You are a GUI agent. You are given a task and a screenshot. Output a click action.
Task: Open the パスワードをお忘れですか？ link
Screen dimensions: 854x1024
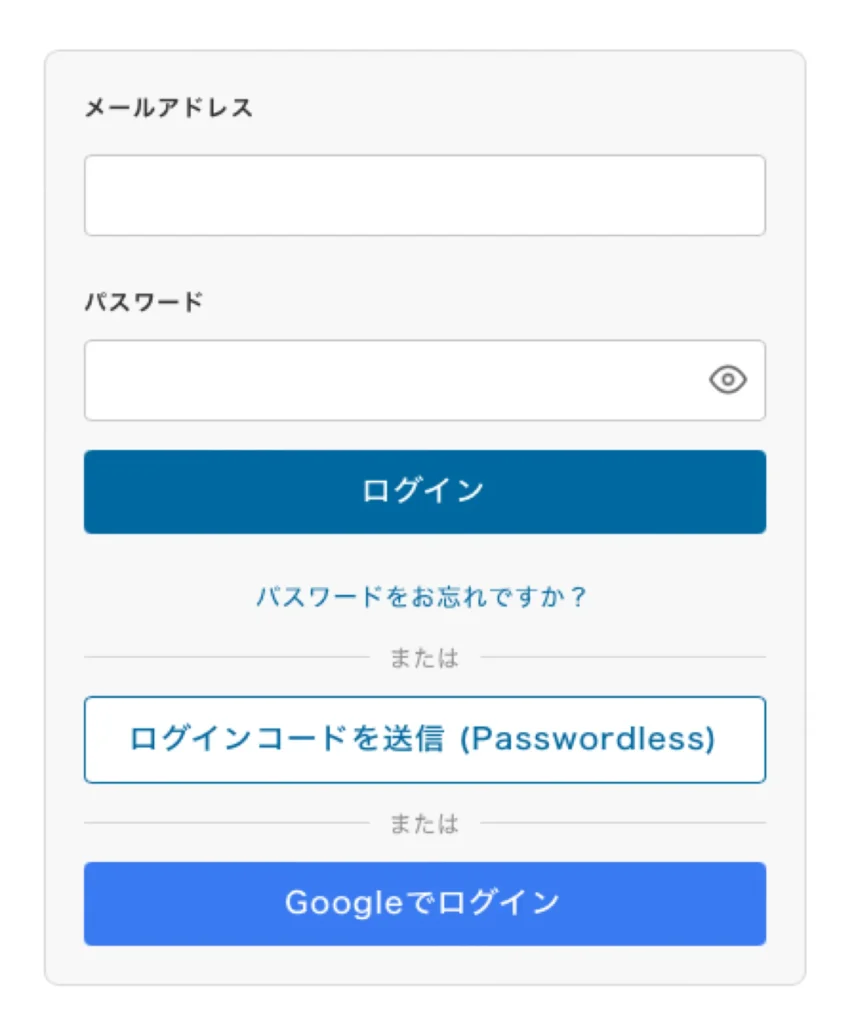tap(422, 598)
